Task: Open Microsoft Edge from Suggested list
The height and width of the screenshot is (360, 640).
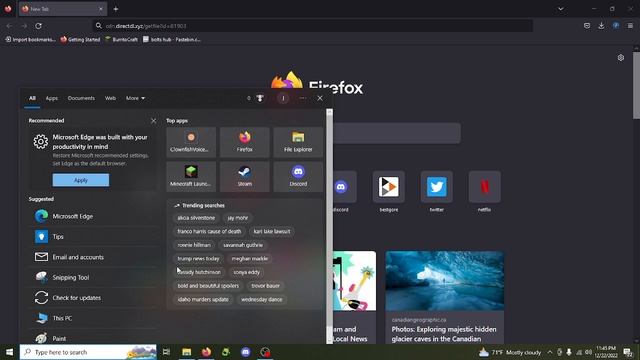Action: click(x=93, y=216)
